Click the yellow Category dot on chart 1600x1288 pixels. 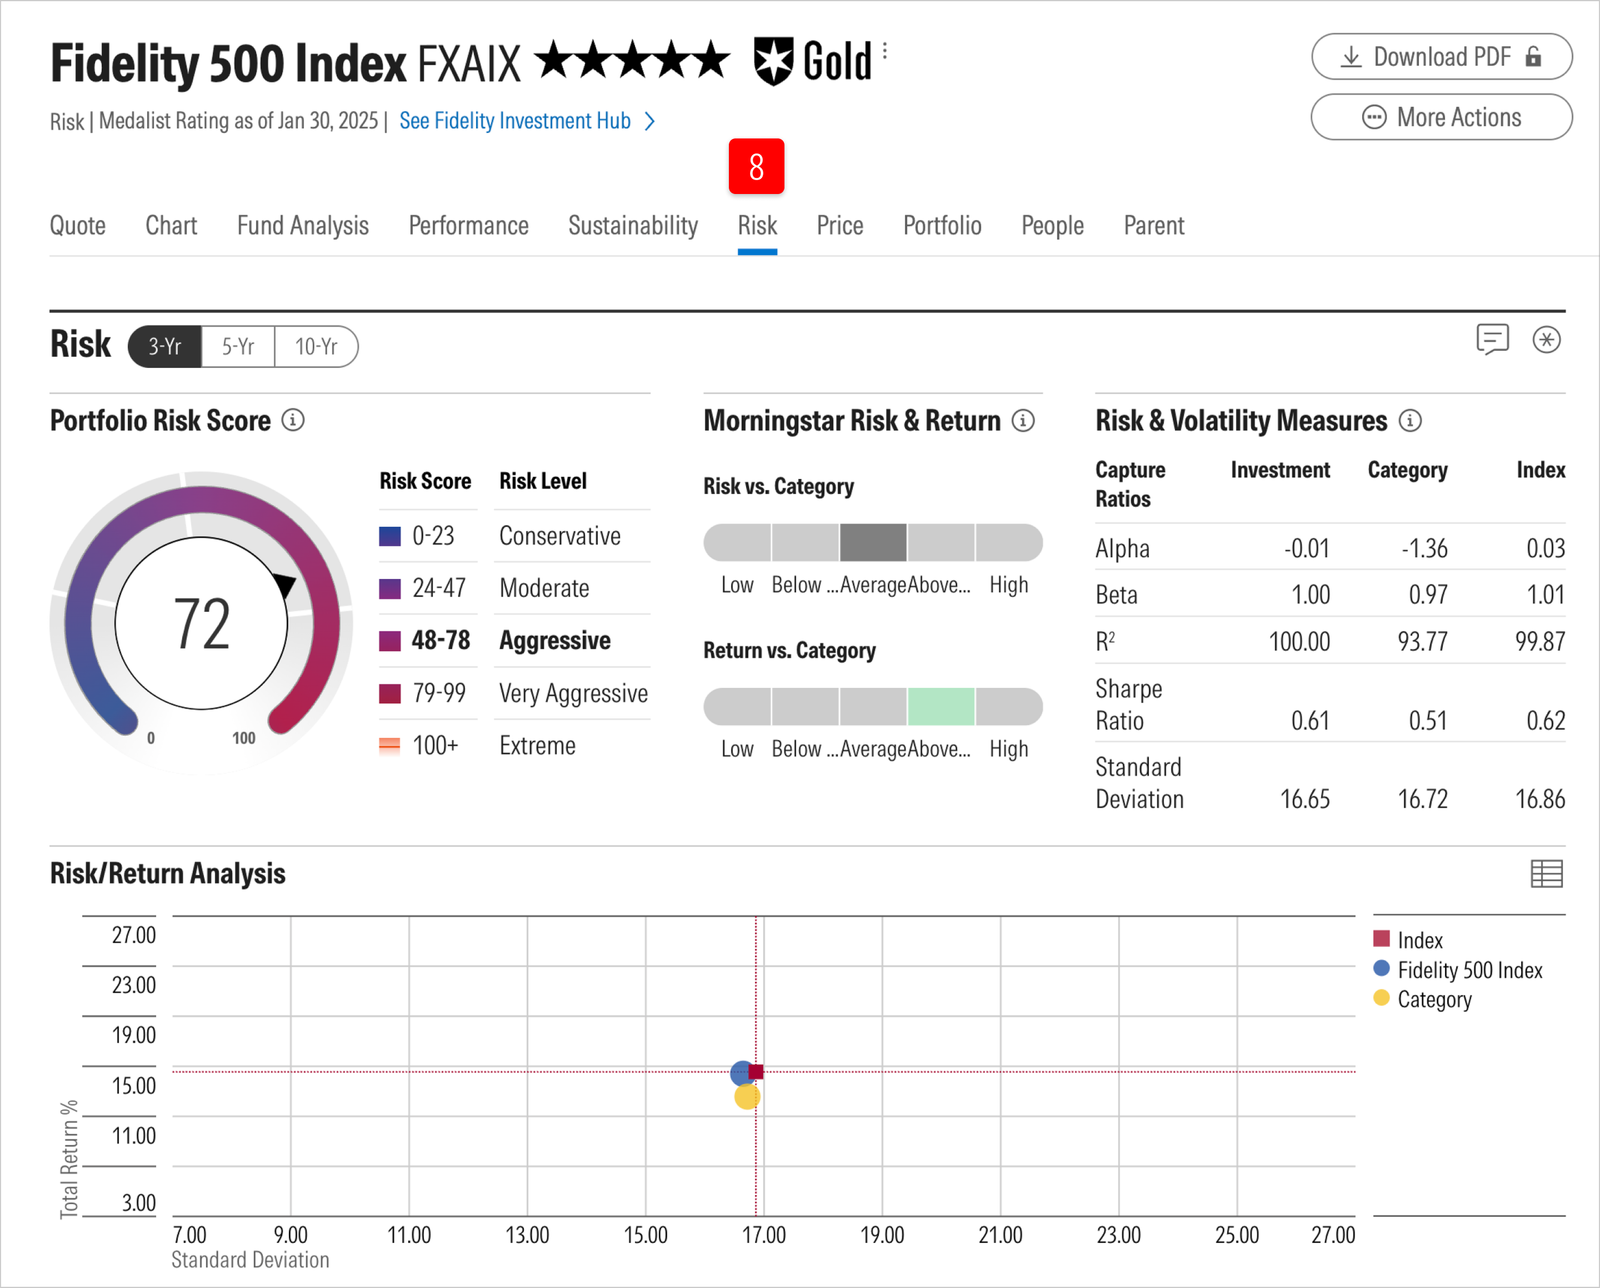click(747, 1097)
